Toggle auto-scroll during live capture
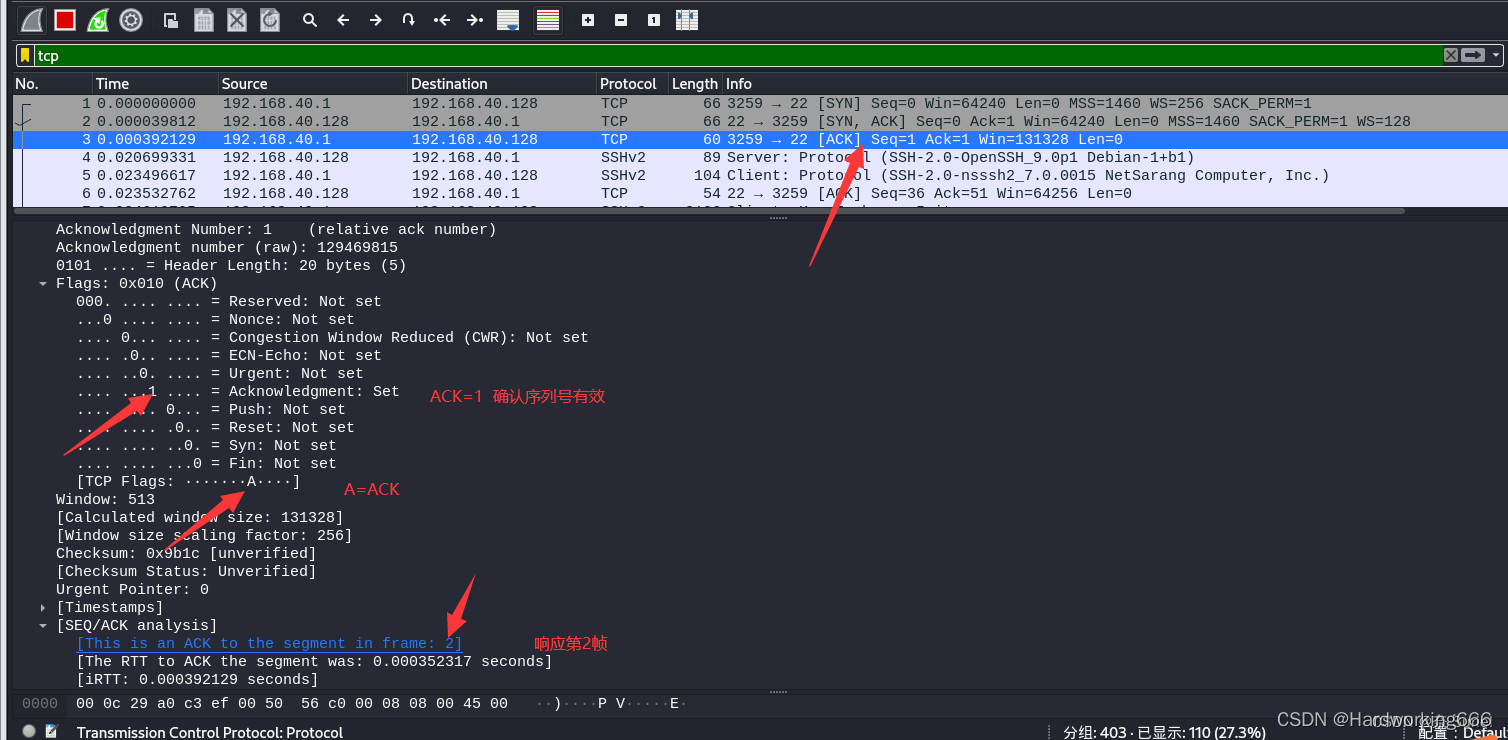Image resolution: width=1508 pixels, height=740 pixels. pos(508,20)
